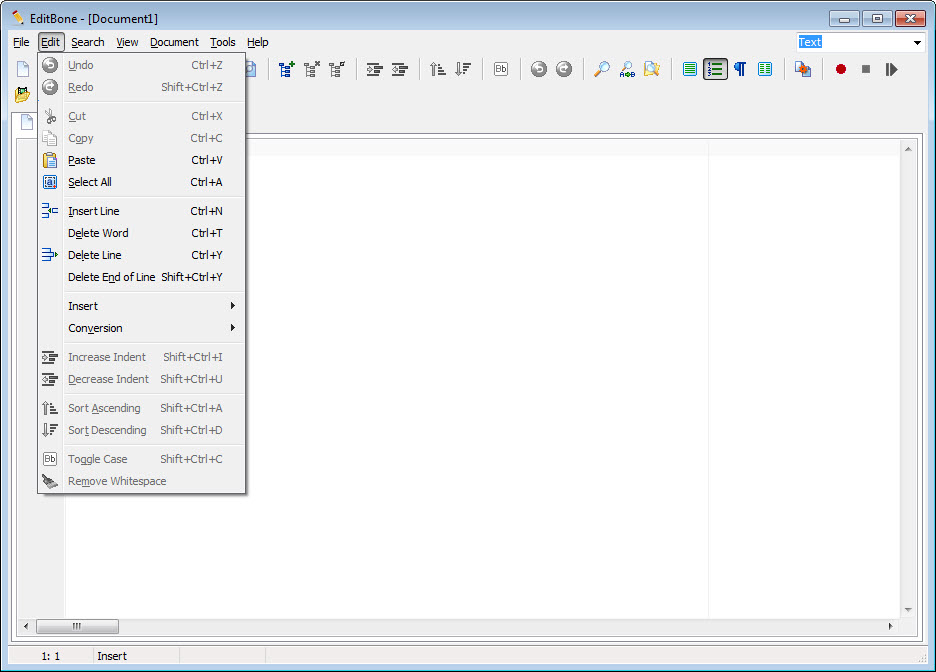
Task: Choose Select All from the Edit menu
Action: [141, 182]
